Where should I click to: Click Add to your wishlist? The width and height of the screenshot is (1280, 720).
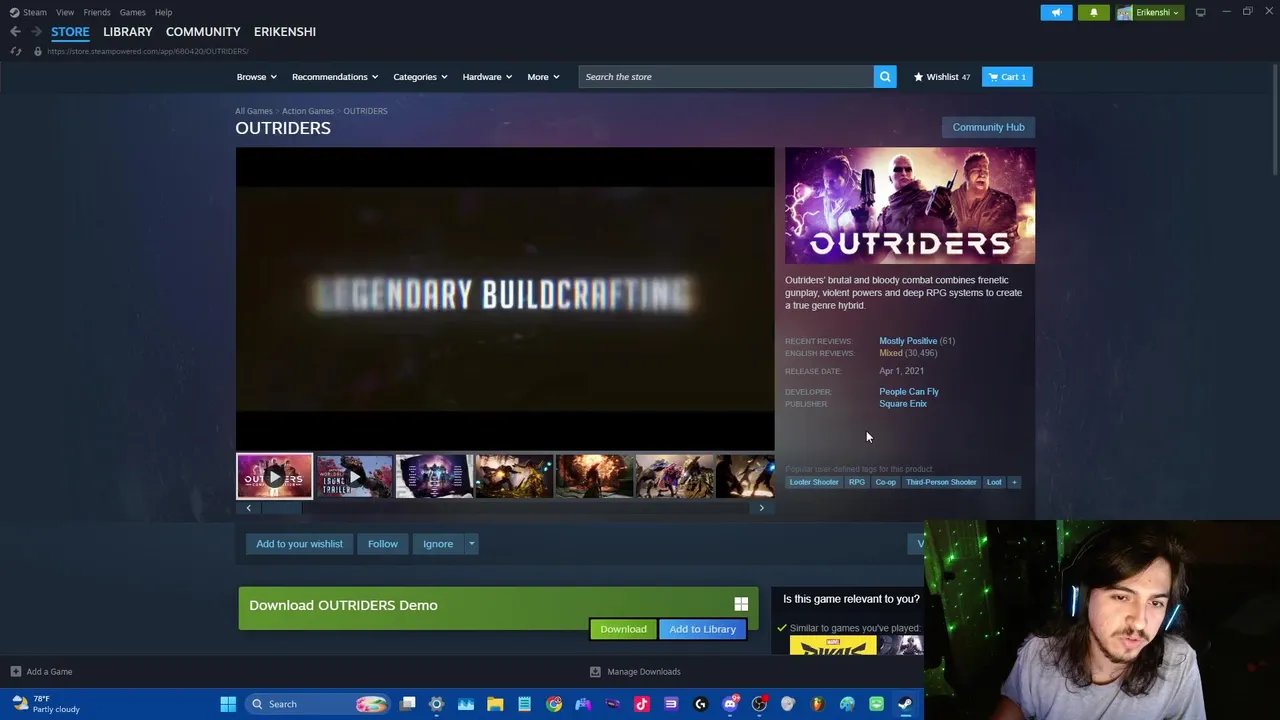tap(299, 544)
